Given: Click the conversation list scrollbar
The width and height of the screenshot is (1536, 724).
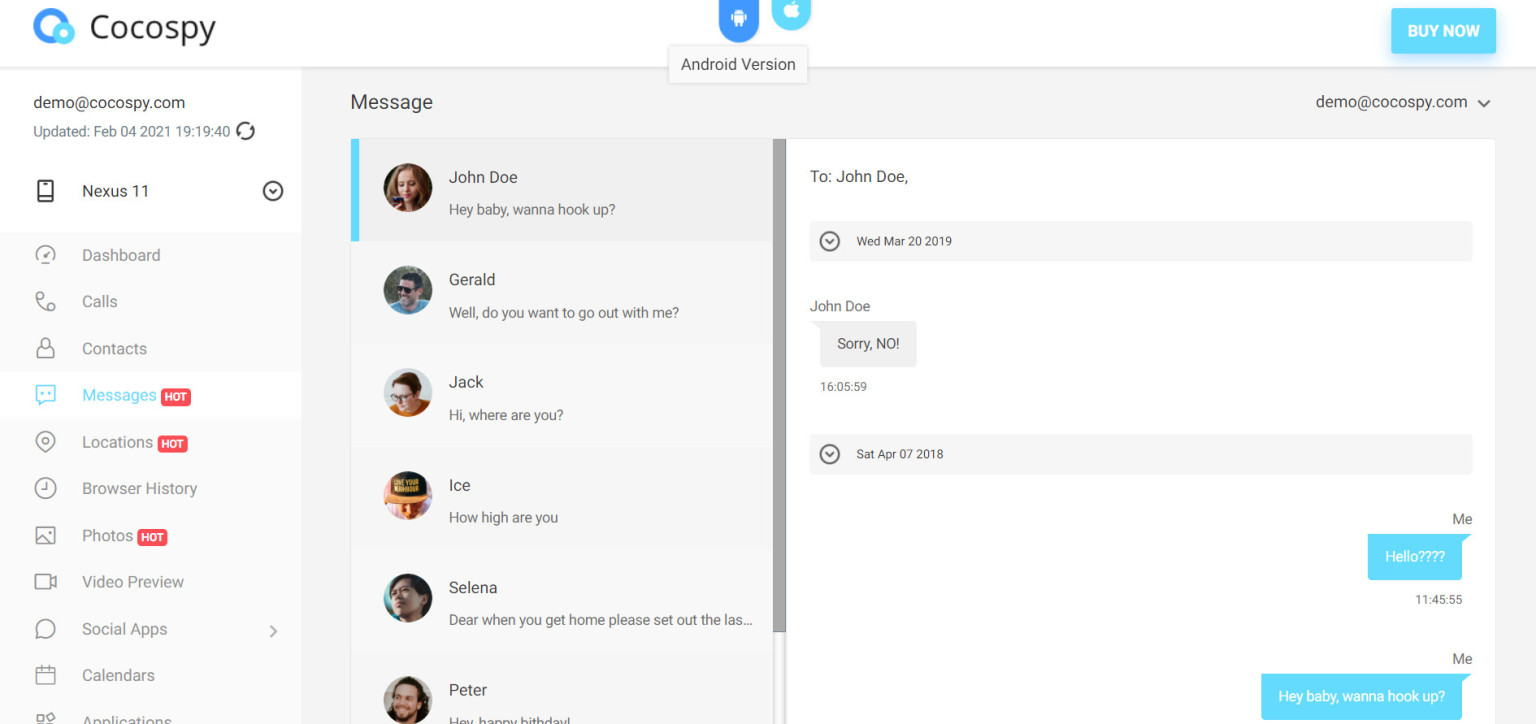Looking at the screenshot, I should pos(780,385).
